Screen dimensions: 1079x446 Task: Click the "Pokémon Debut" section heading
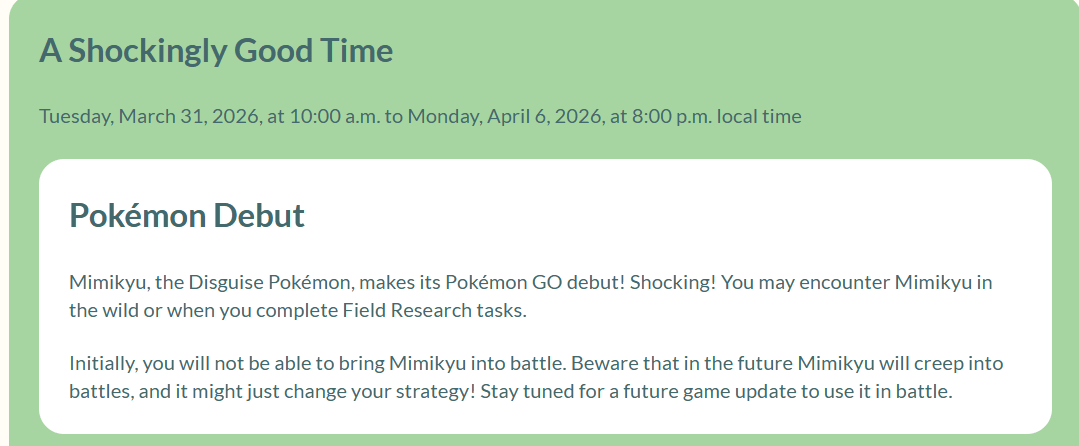point(187,215)
